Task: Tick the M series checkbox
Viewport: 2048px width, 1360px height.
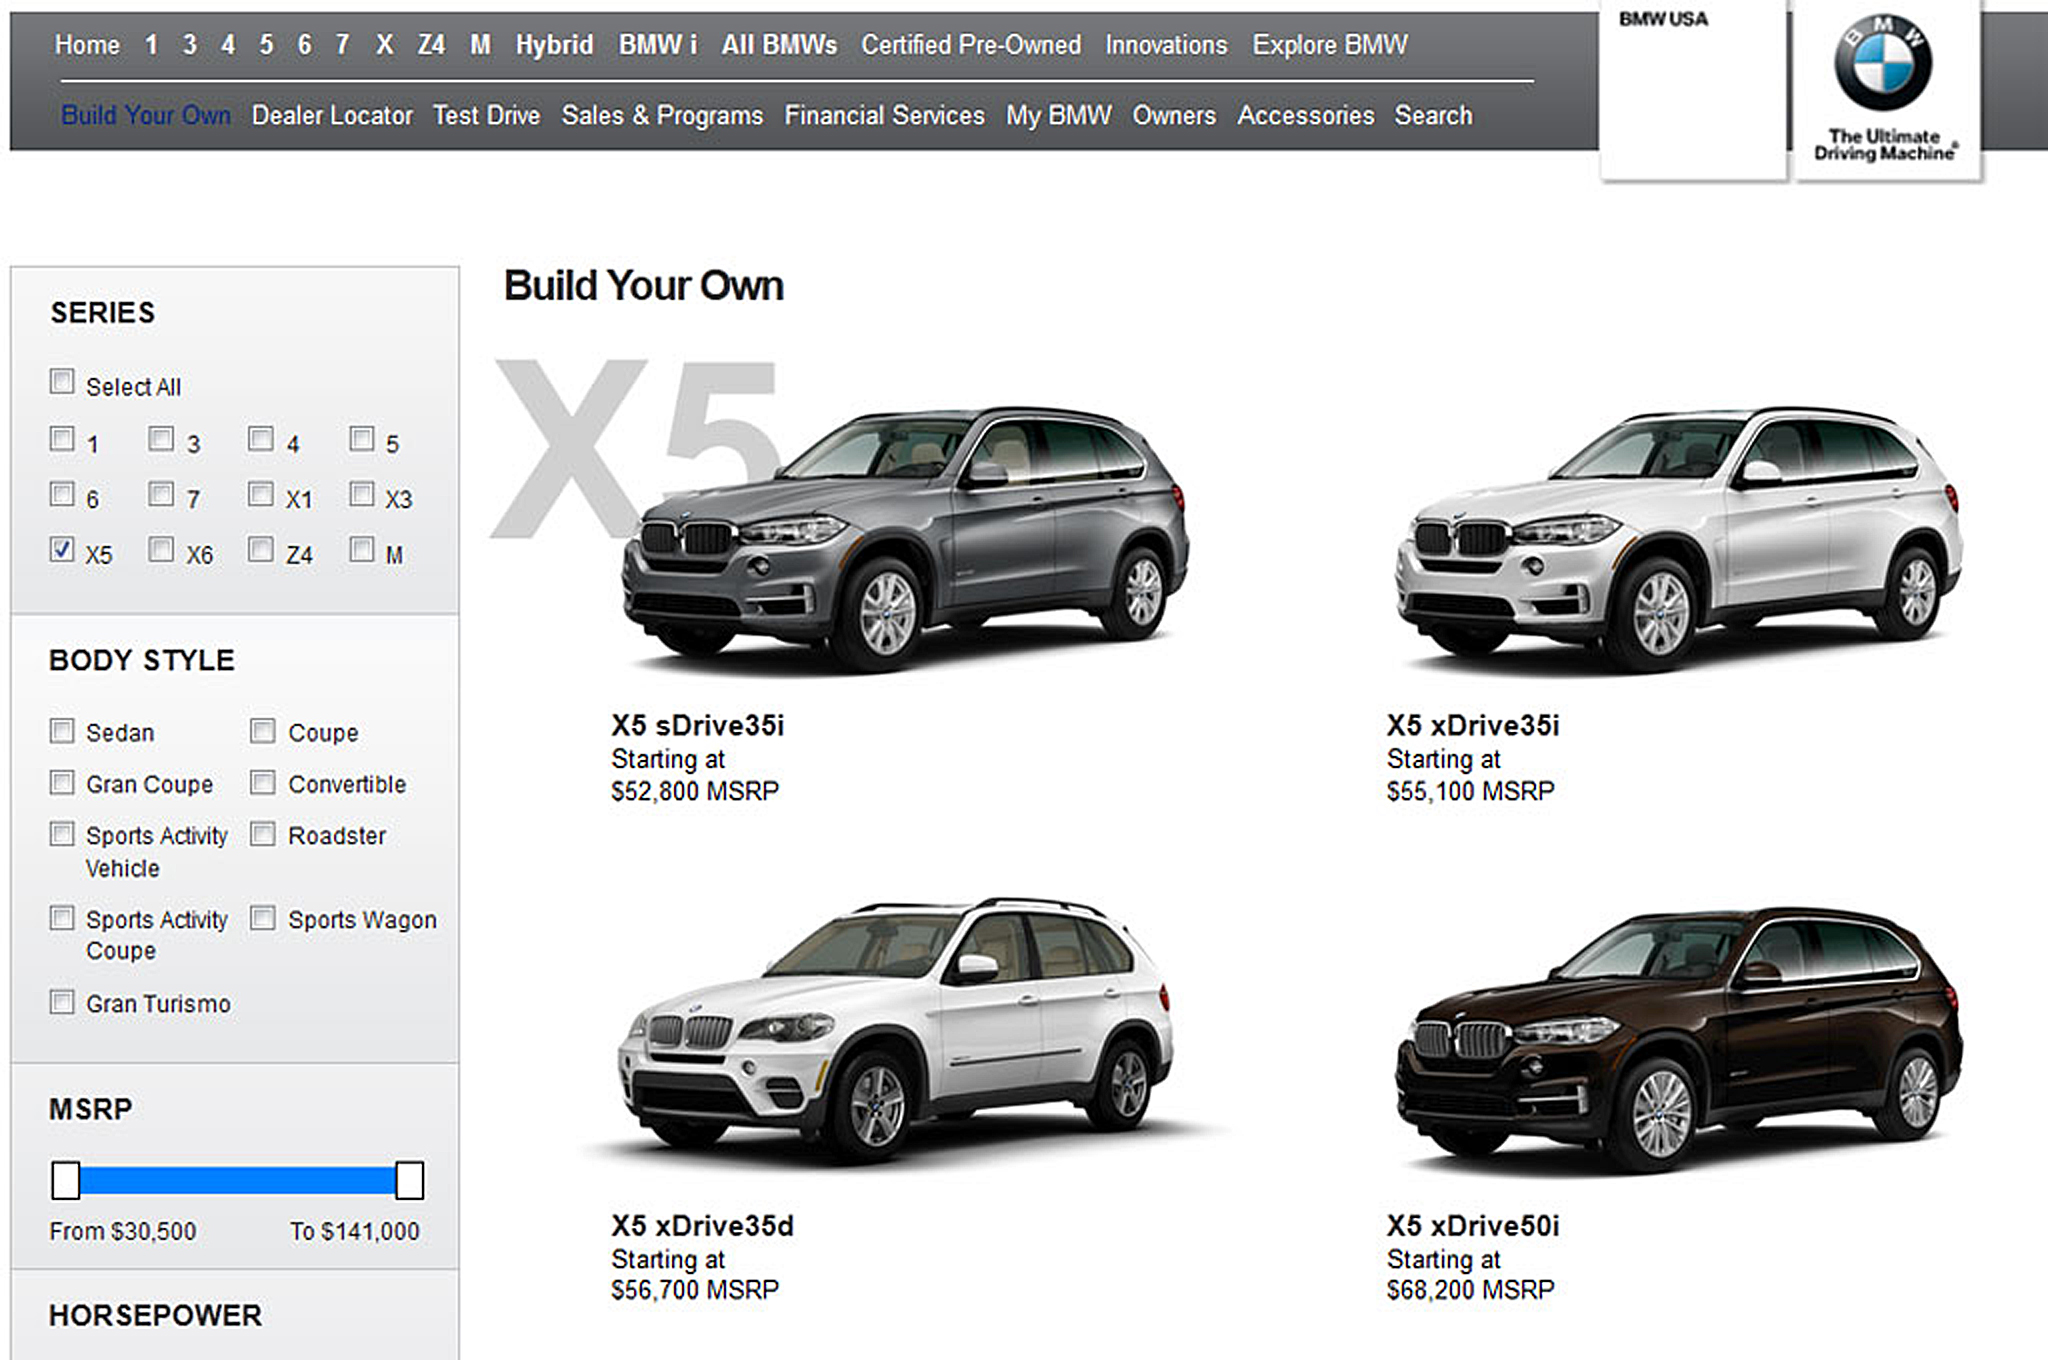Action: 362,549
